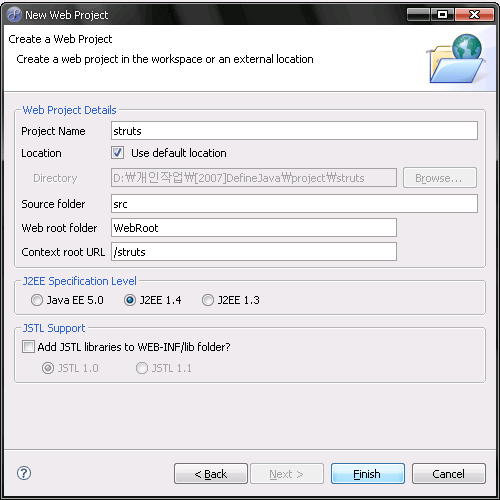The width and height of the screenshot is (500, 500).
Task: Click the 'Location' label text
Action: [x=41, y=153]
